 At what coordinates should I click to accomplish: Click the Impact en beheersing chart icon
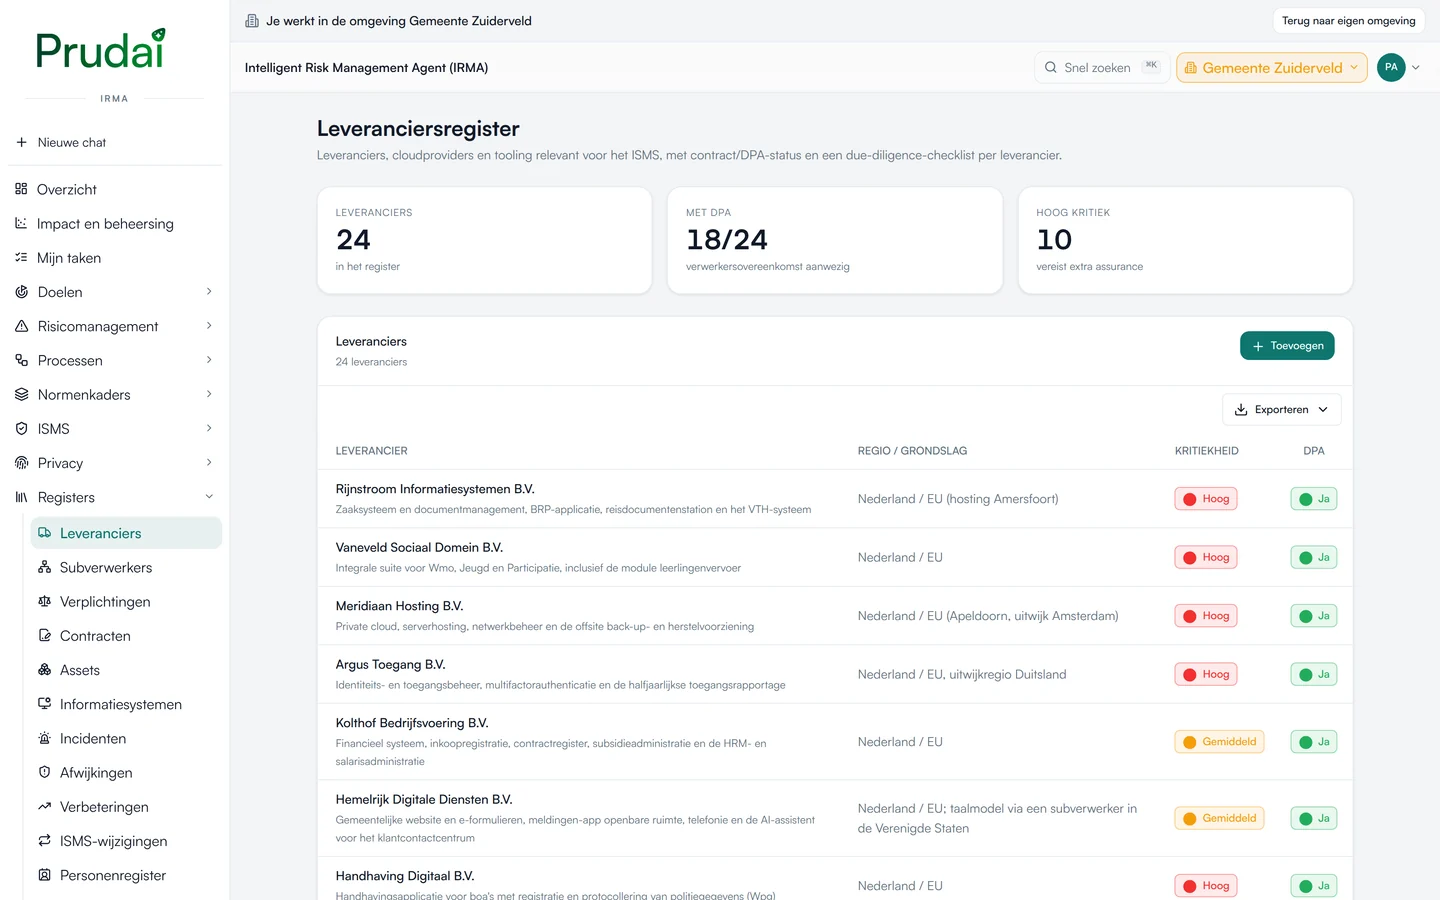pyautogui.click(x=21, y=223)
